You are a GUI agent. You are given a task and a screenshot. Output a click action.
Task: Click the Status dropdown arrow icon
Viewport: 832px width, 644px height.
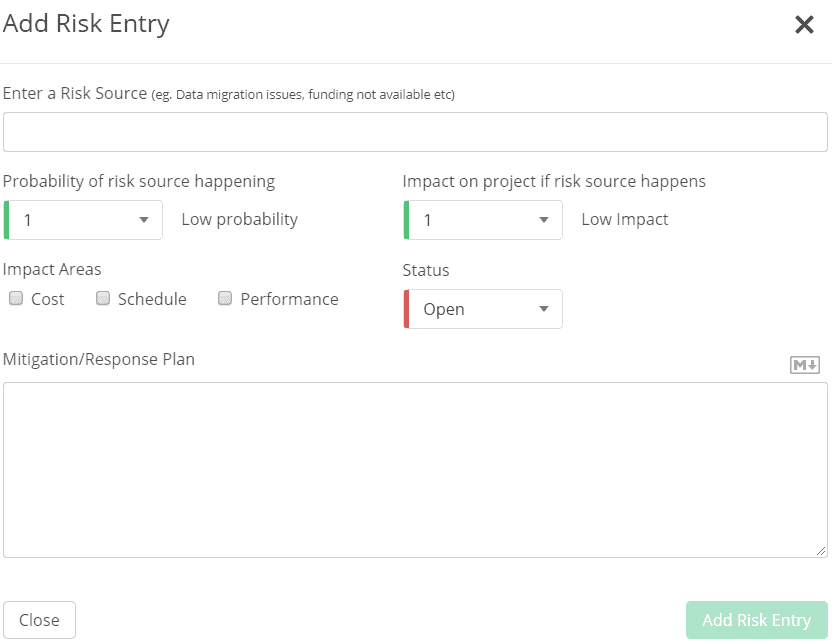(544, 309)
